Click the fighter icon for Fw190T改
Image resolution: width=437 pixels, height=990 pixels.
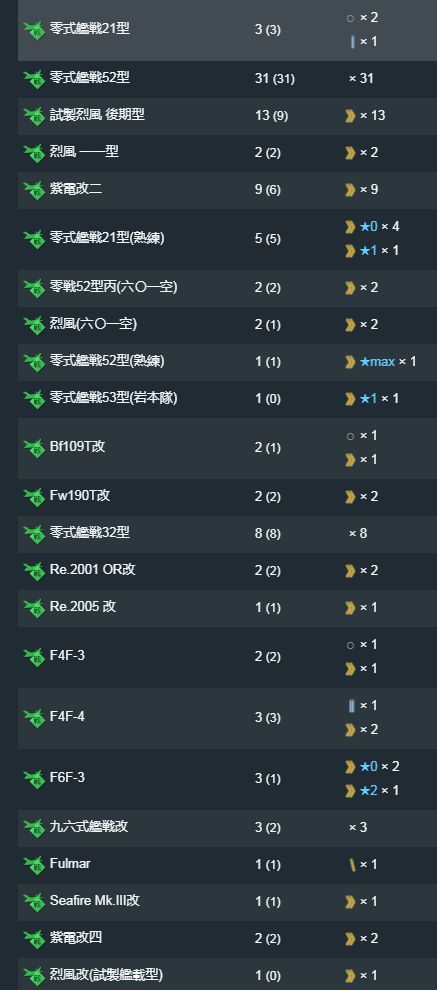tap(33, 497)
